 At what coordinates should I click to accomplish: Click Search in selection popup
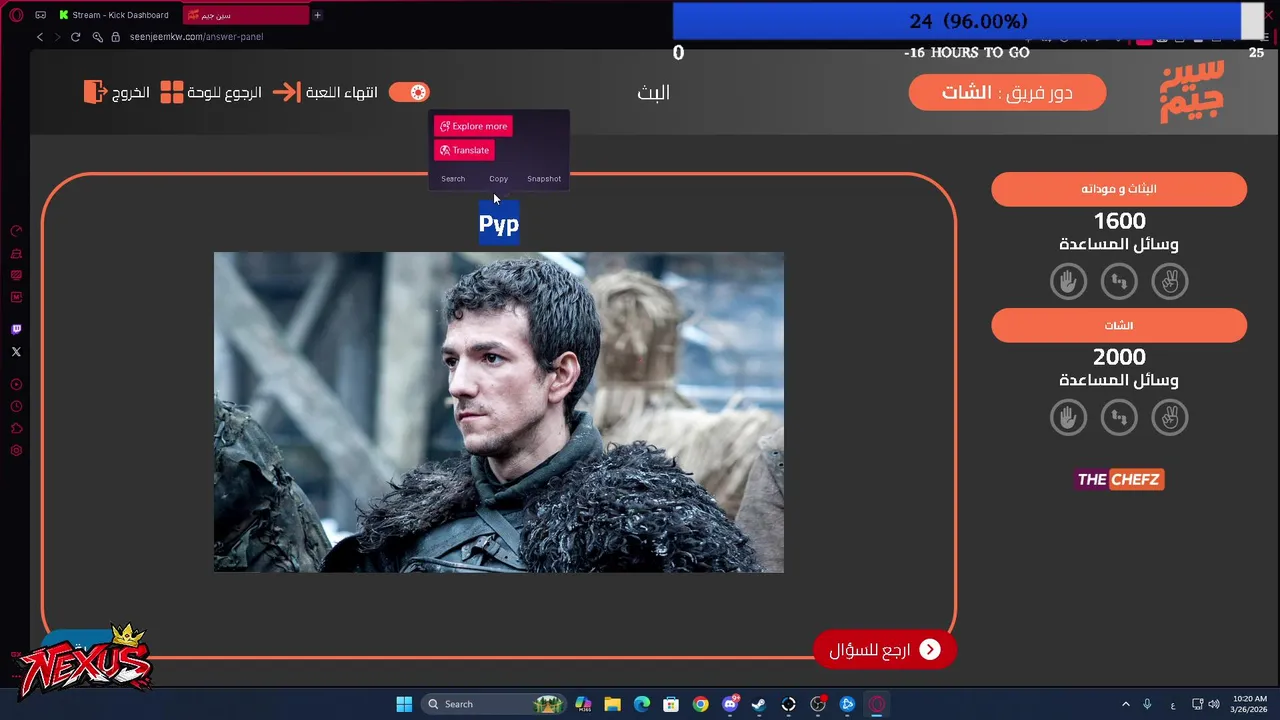click(x=453, y=179)
